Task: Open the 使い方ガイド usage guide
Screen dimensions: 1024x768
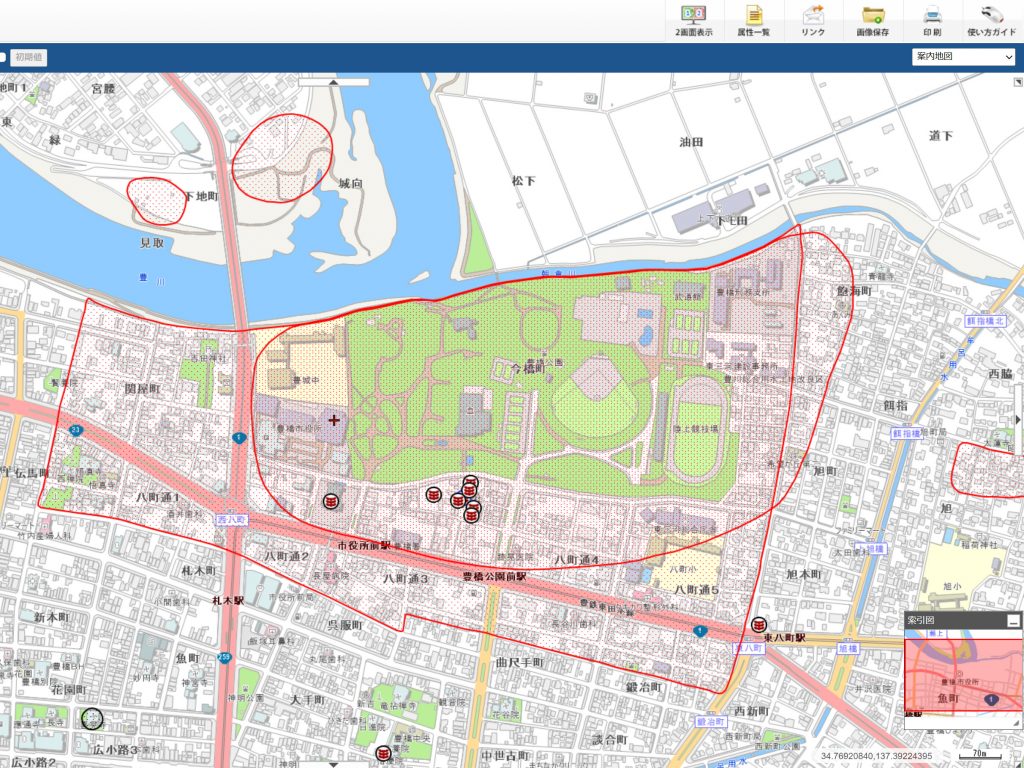Action: (991, 21)
